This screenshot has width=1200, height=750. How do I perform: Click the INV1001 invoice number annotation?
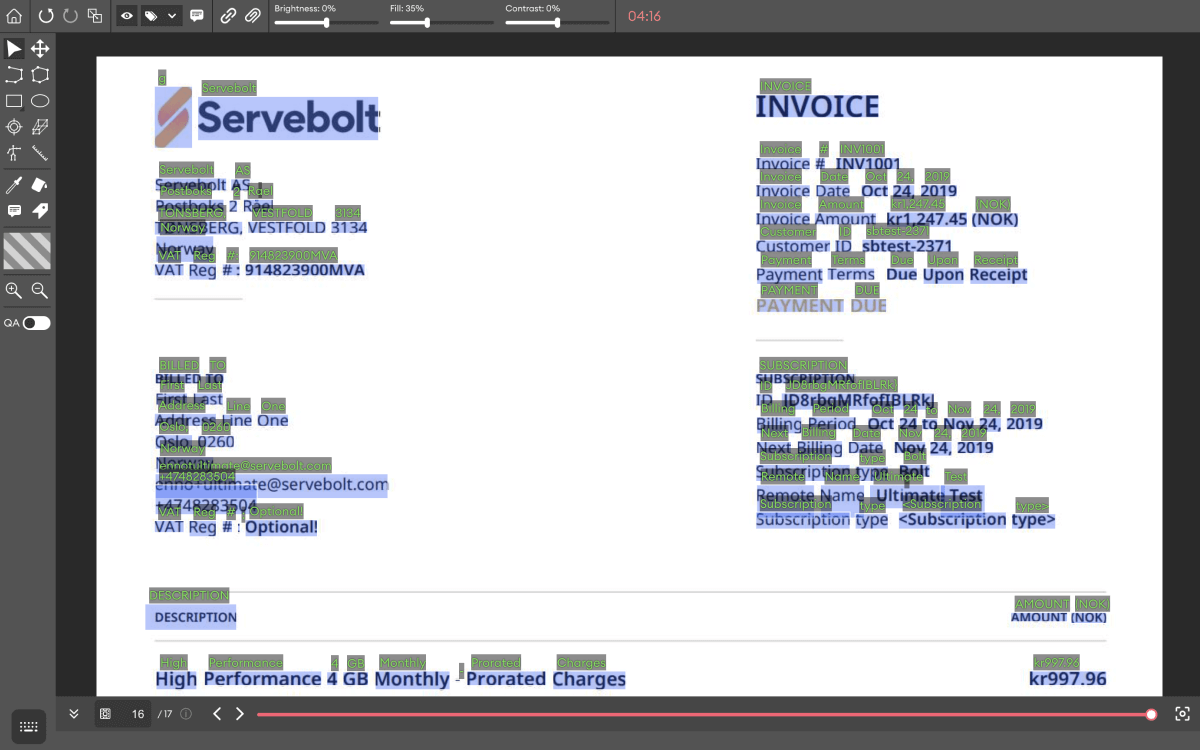click(868, 164)
